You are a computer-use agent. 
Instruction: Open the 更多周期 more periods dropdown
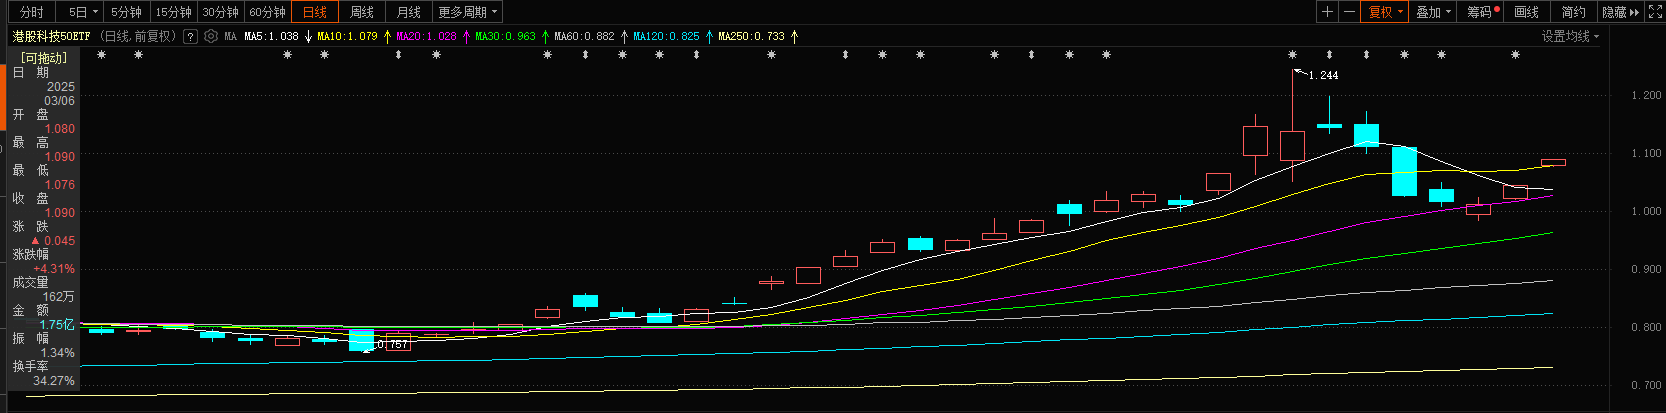point(467,12)
